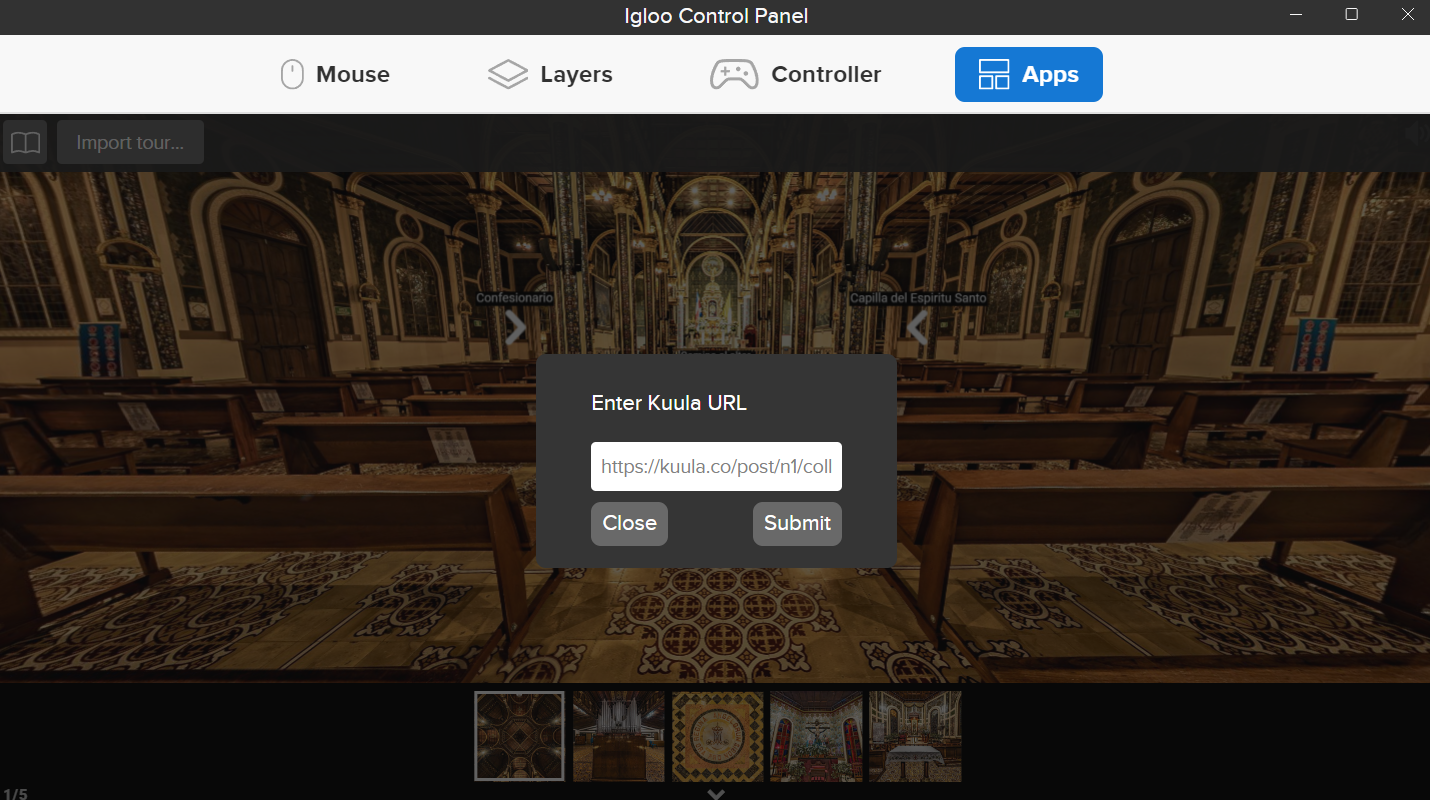Select the pipe organ thumbnail
This screenshot has width=1430, height=800.
tap(618, 736)
